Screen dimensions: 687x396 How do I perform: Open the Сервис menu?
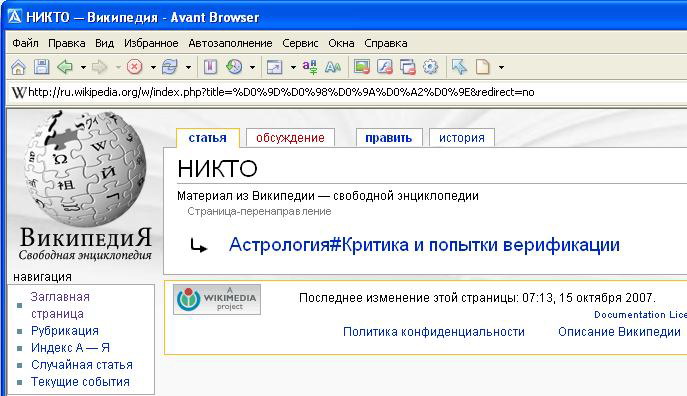(x=300, y=43)
